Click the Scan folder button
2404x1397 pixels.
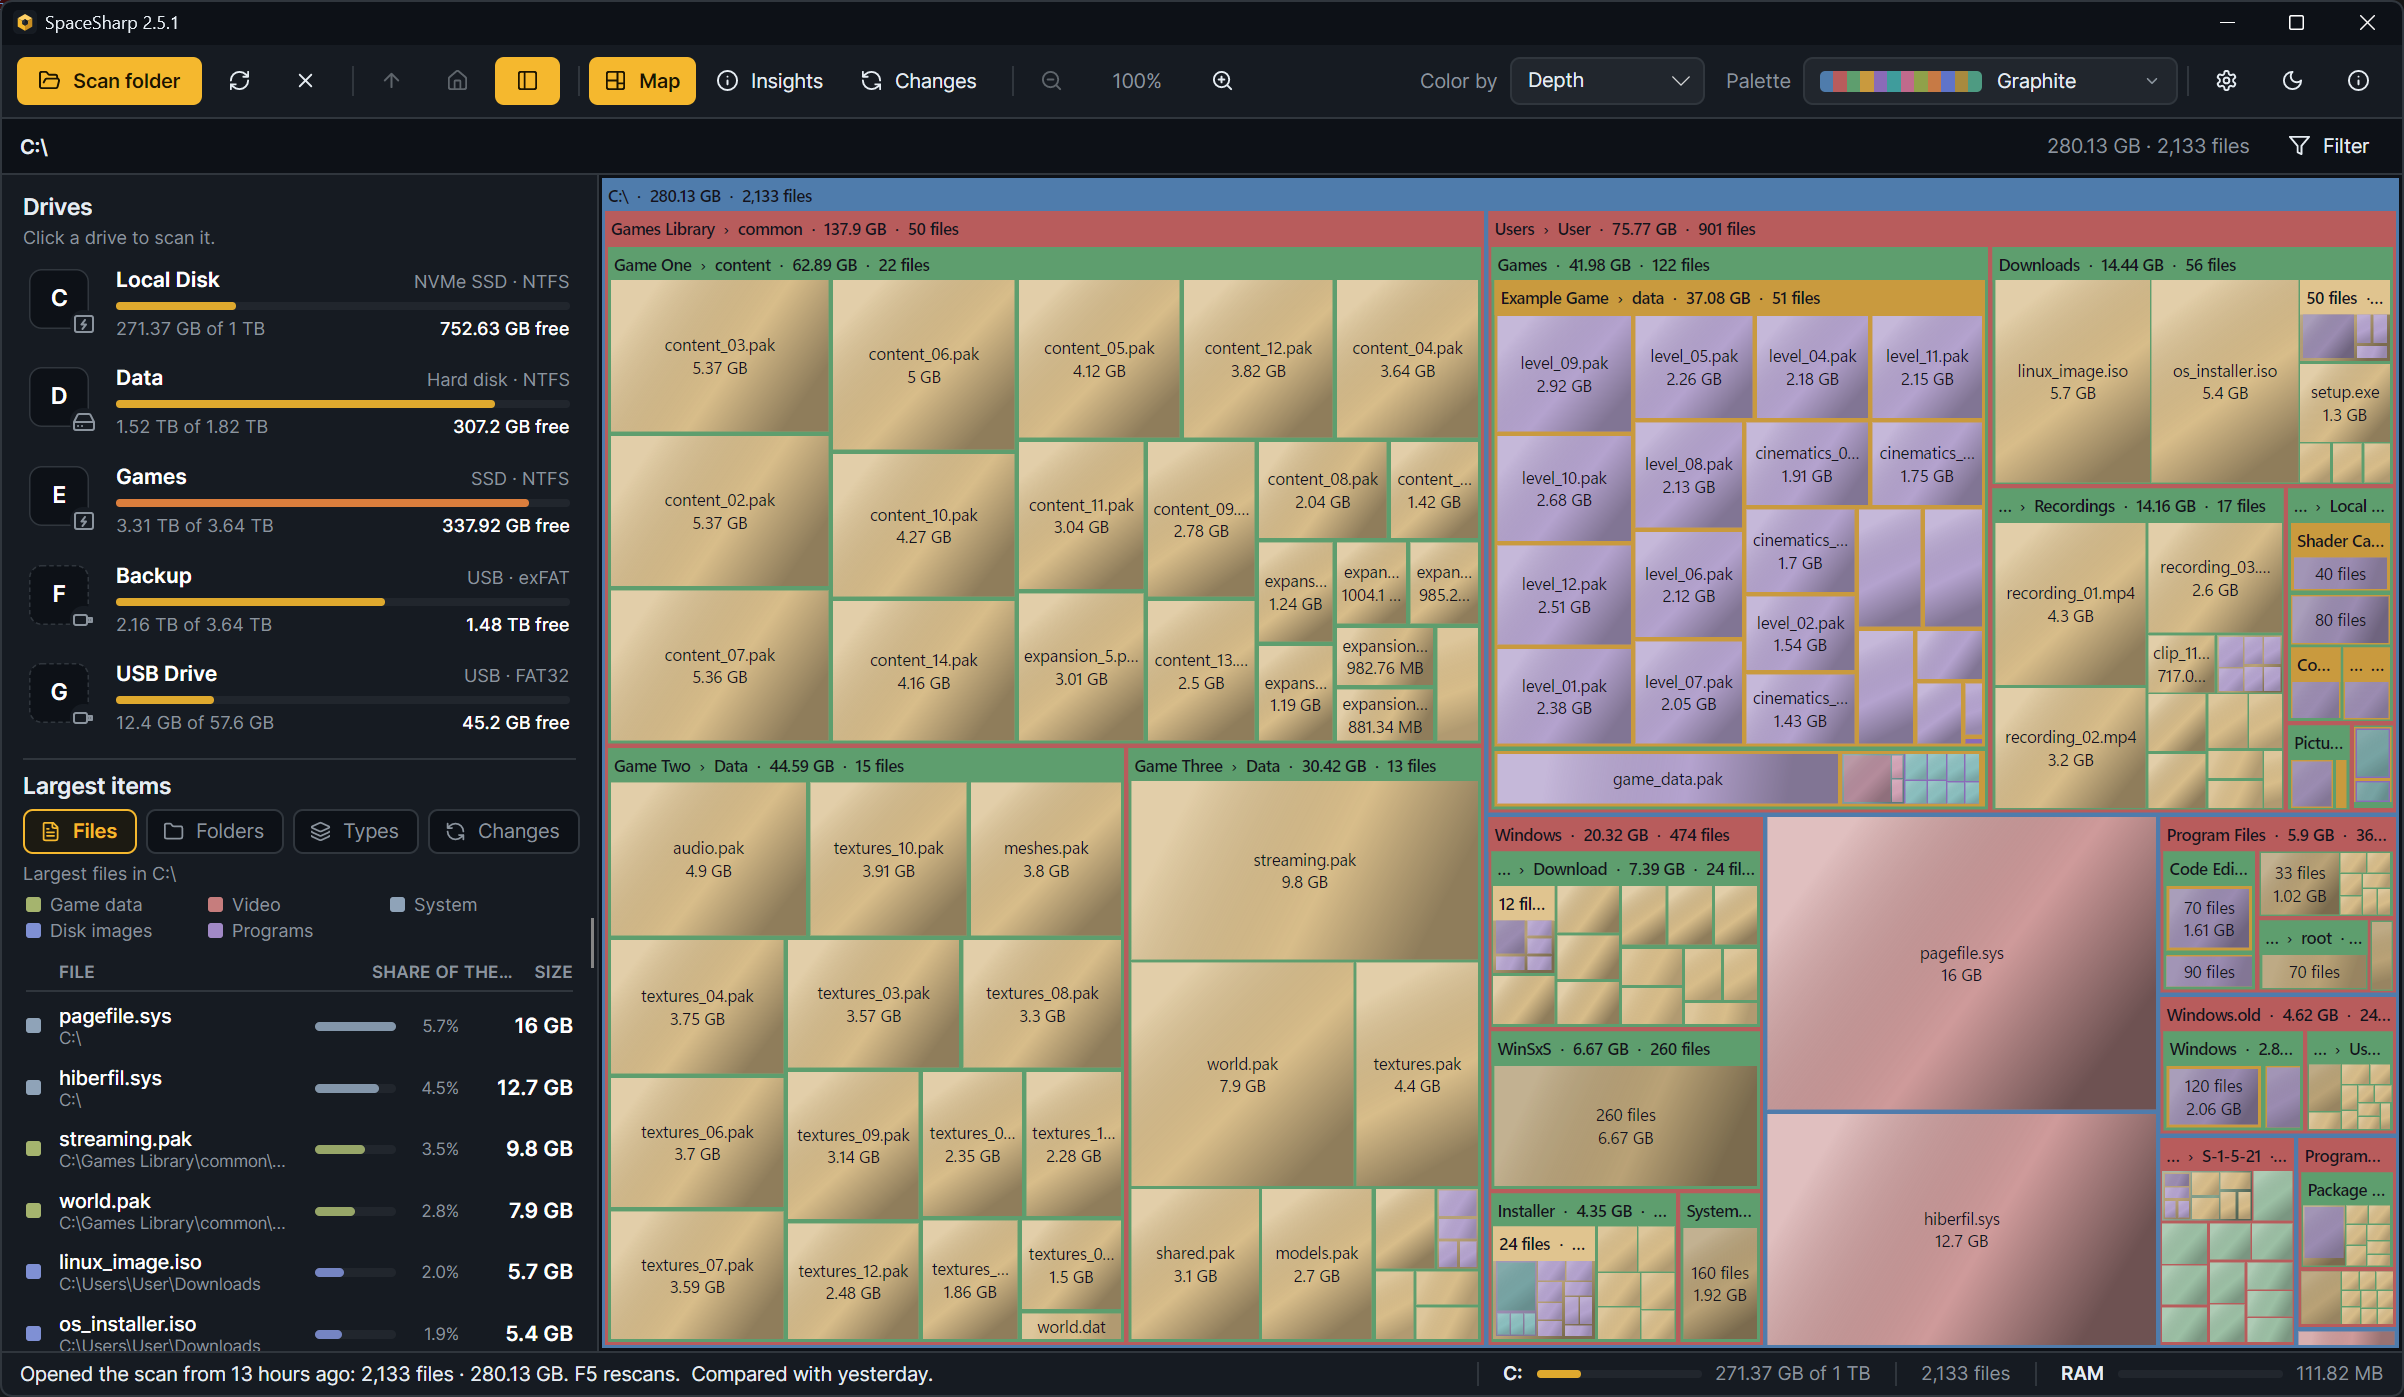[x=109, y=81]
